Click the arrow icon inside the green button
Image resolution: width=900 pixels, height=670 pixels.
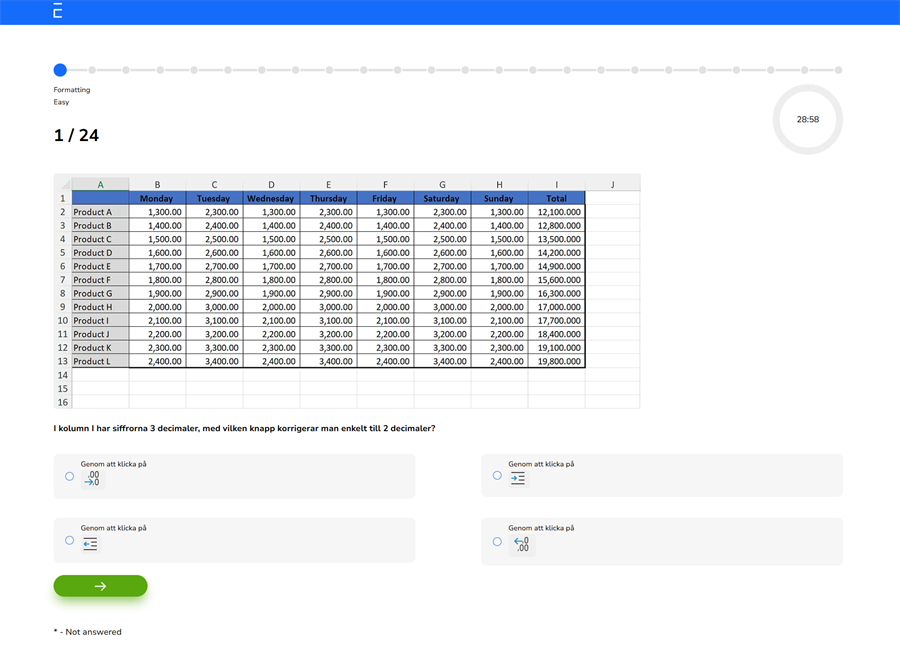100,586
